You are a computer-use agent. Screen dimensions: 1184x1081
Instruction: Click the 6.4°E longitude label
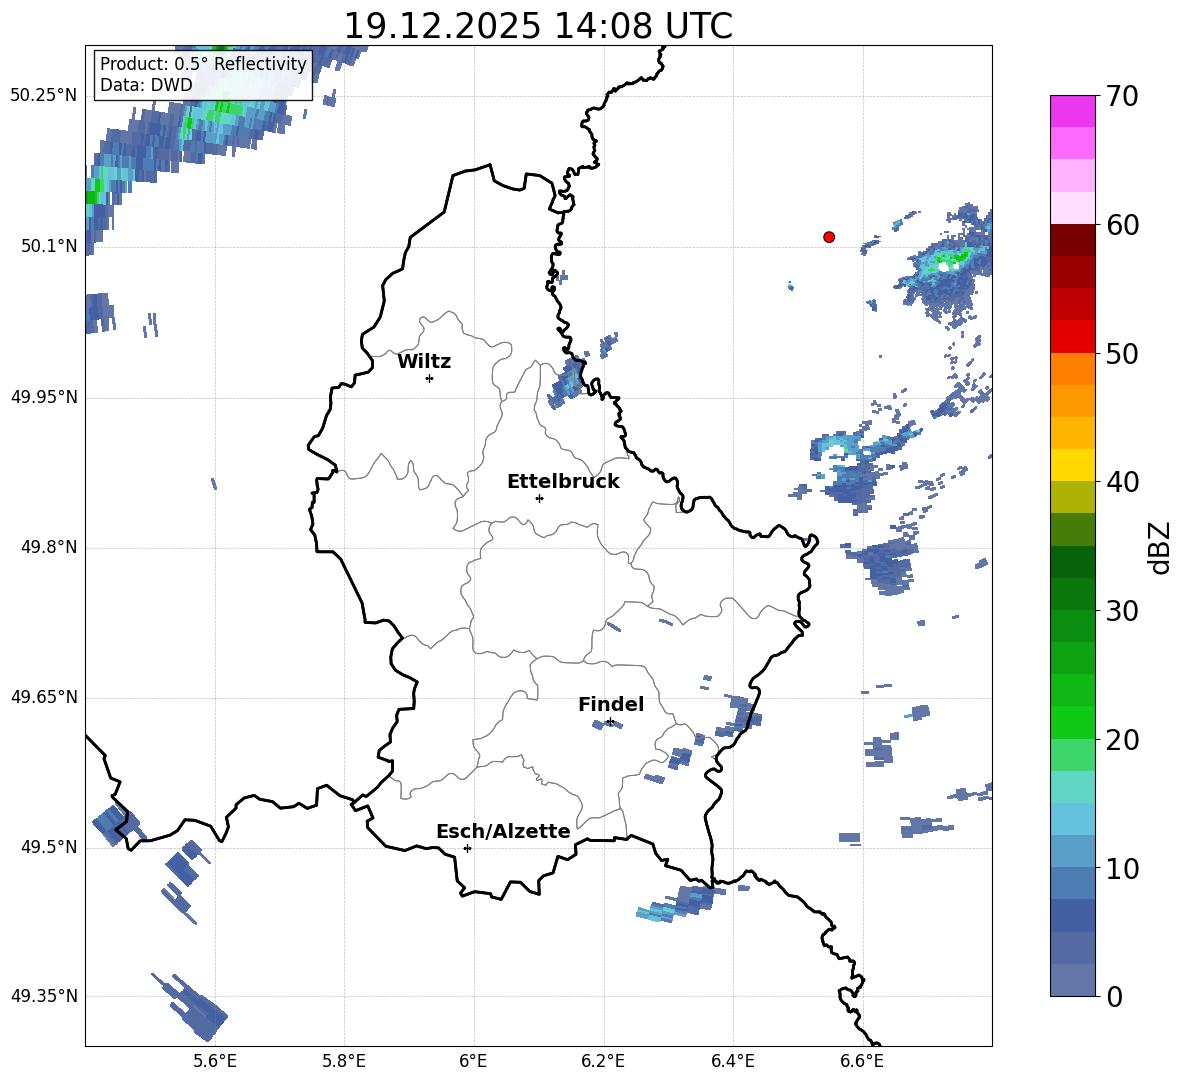[733, 1061]
